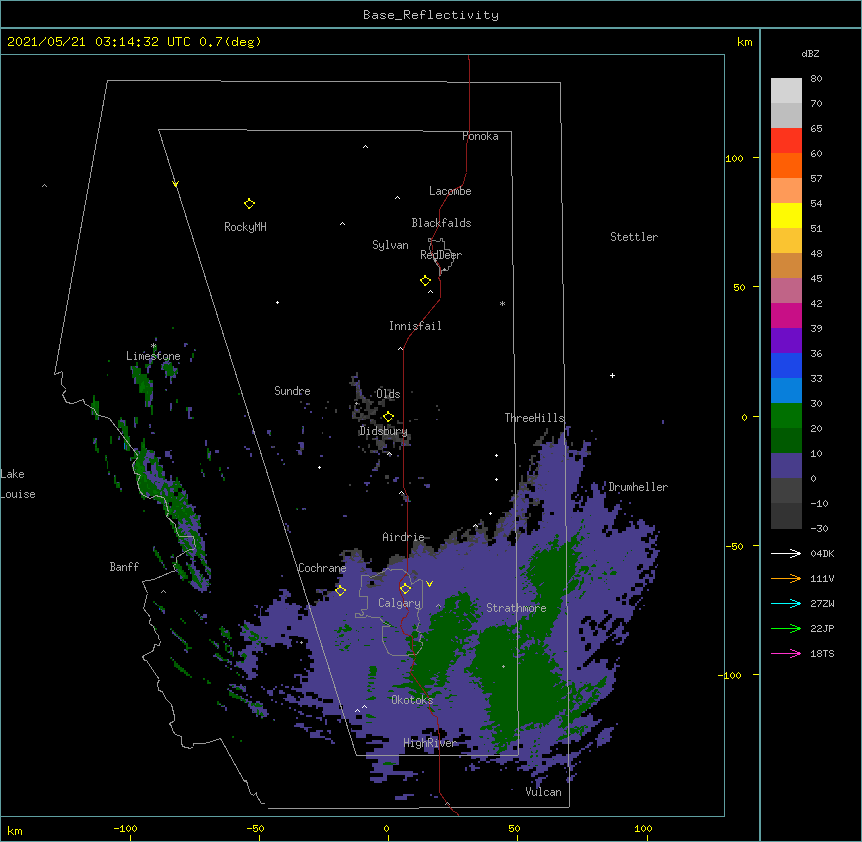Screen dimensions: 862x842
Task: Click the Blackfalds label
Action: pos(441,223)
